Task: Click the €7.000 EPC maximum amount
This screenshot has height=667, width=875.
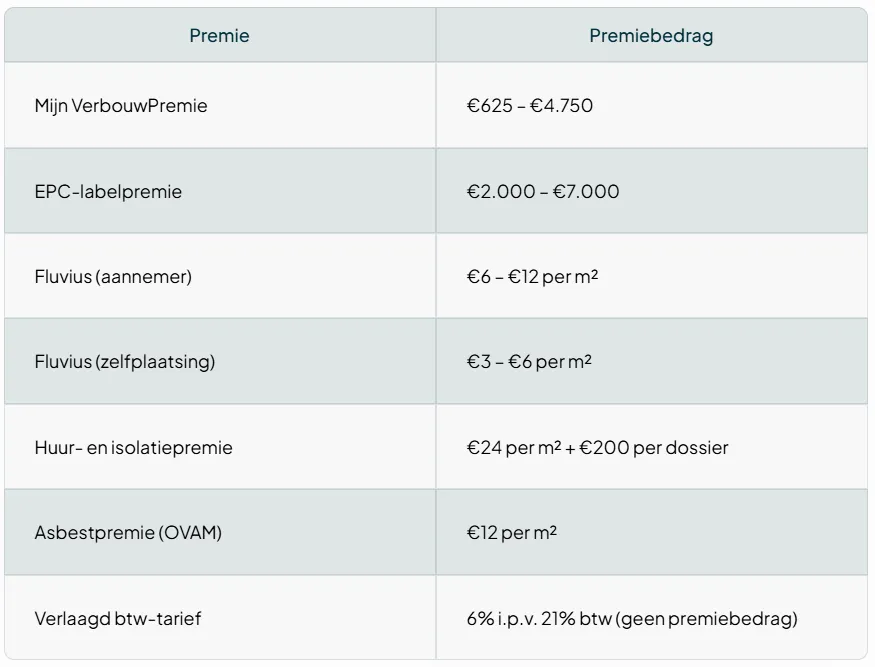Action: point(582,191)
